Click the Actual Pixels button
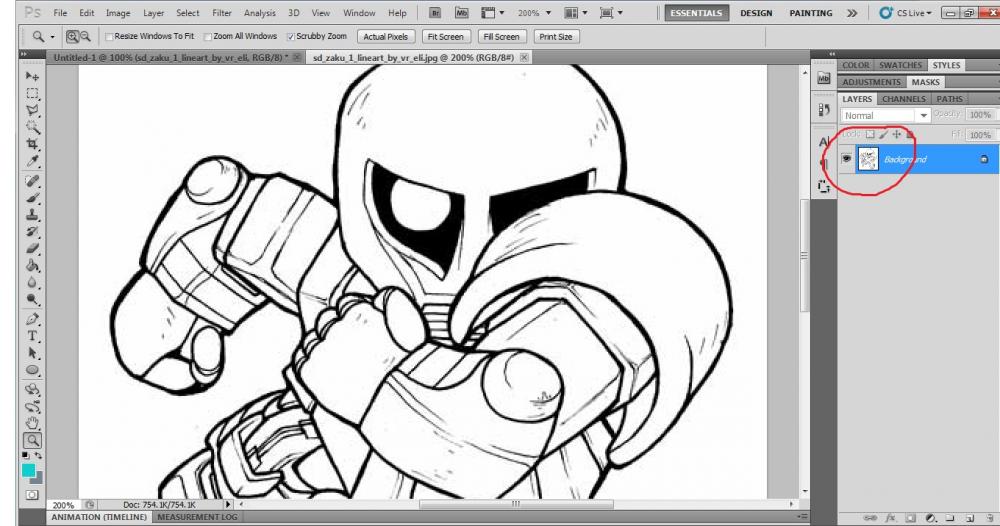The height and width of the screenshot is (526, 1000). click(x=386, y=37)
